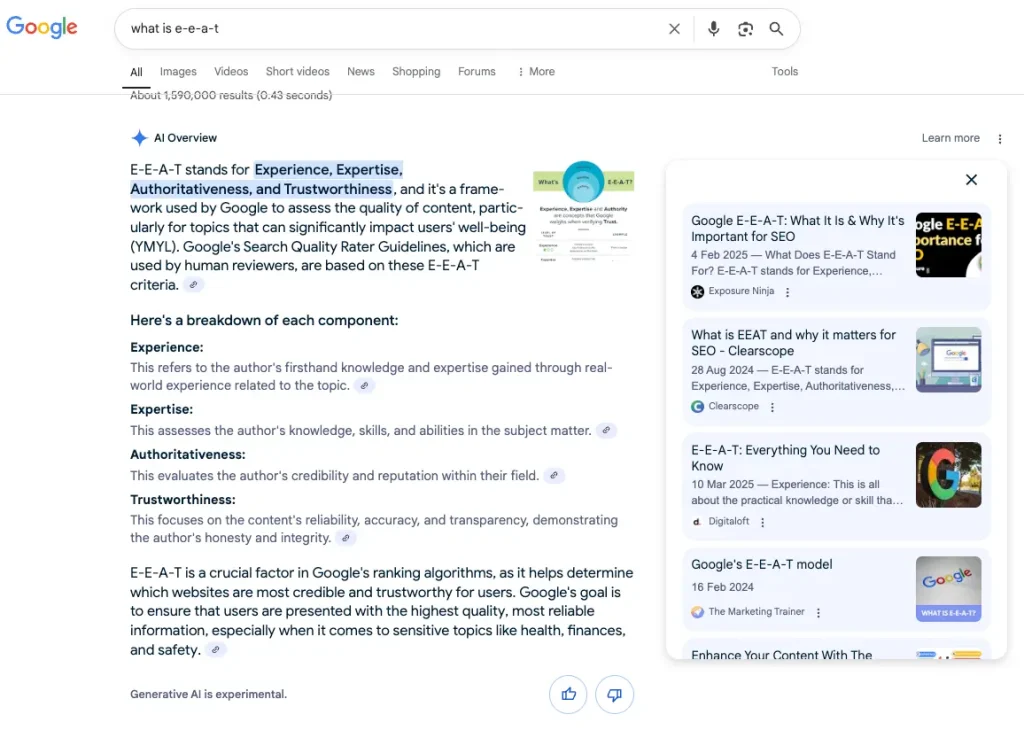1024x730 pixels.
Task: Open the E-E-A-T infographic thumbnail
Action: click(x=583, y=212)
